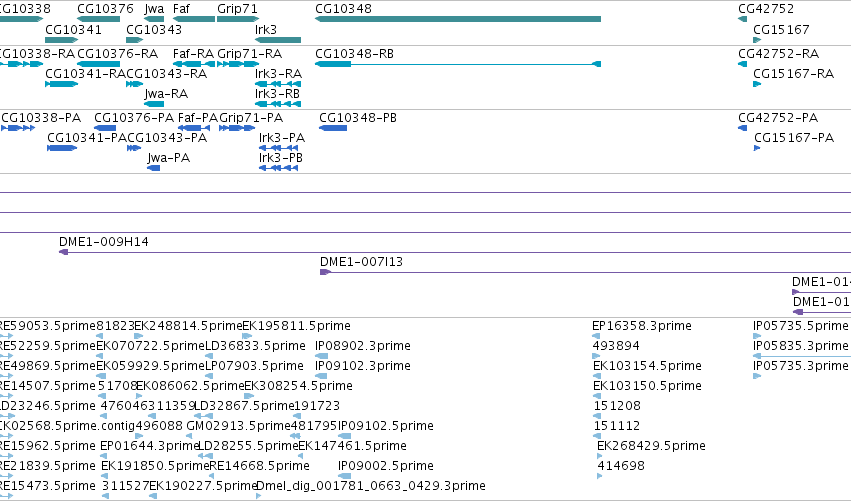Screen dimensions: 851x501
Task: Select EST EP16358.3prime
Action: coord(642,326)
